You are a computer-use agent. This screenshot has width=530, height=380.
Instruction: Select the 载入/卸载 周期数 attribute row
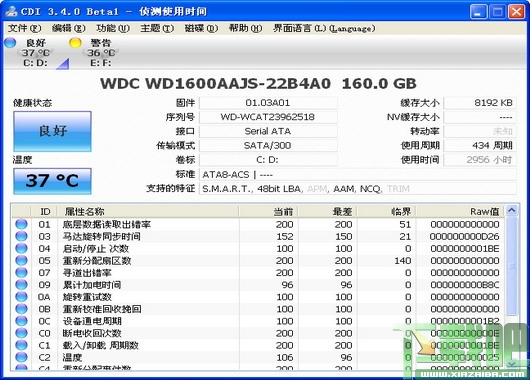(x=258, y=345)
